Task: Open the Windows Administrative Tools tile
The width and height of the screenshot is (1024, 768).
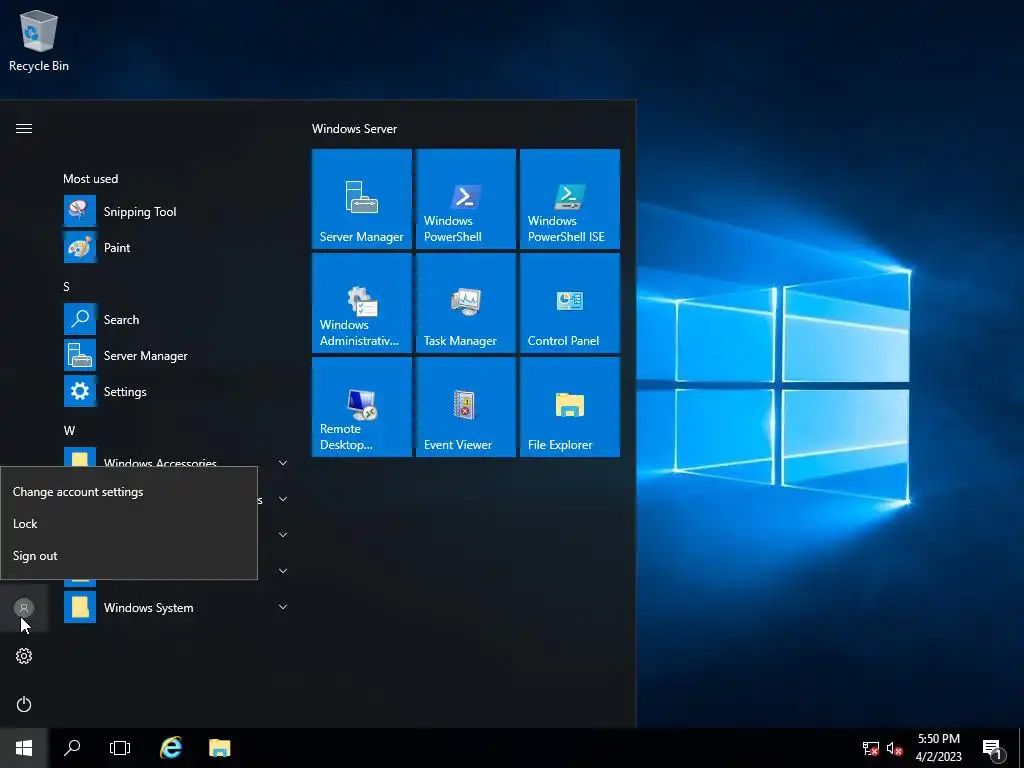Action: [362, 303]
